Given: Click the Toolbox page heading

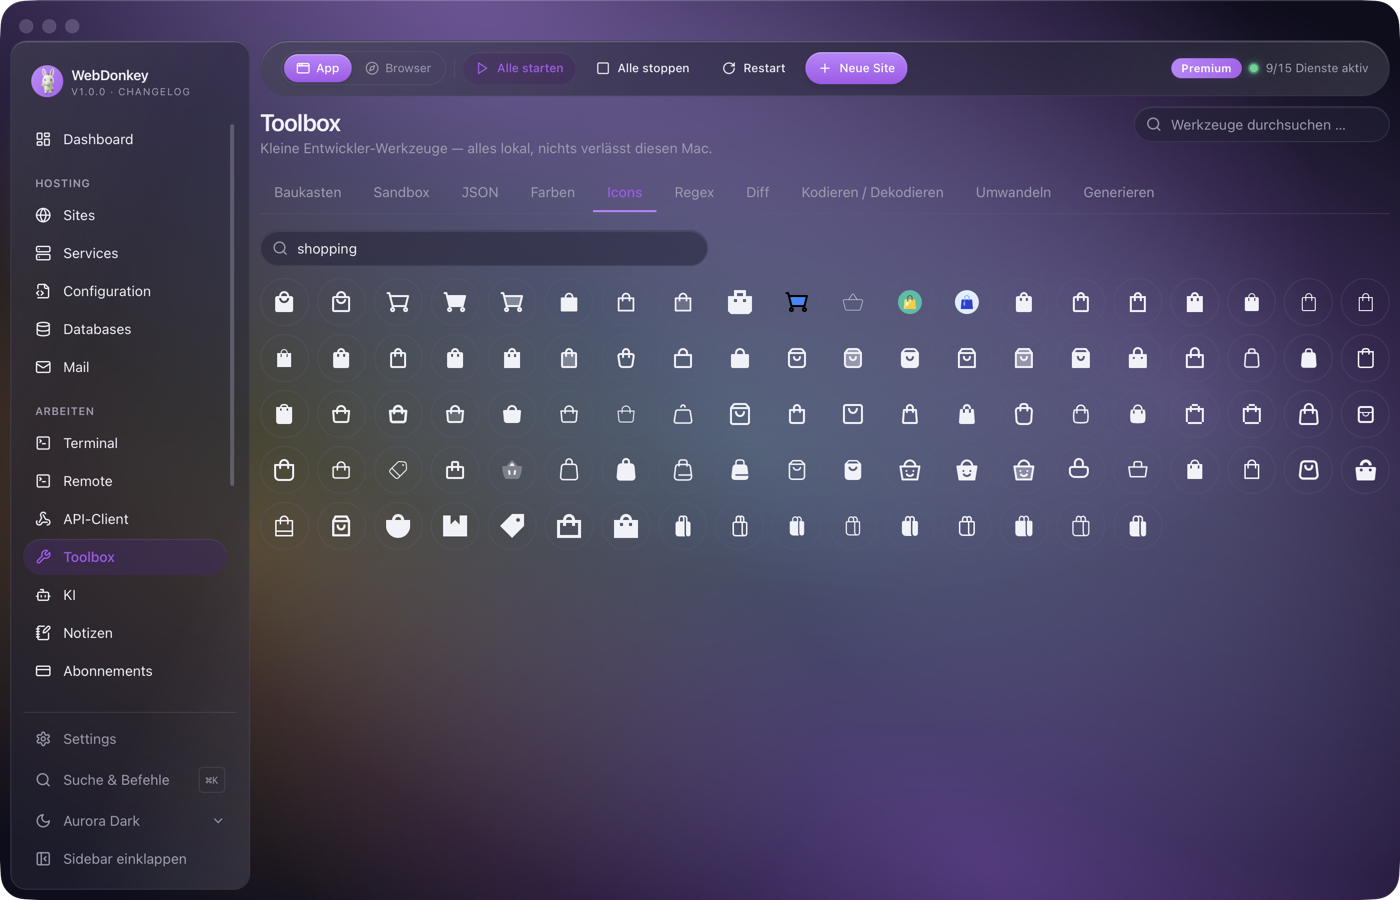Looking at the screenshot, I should 301,123.
